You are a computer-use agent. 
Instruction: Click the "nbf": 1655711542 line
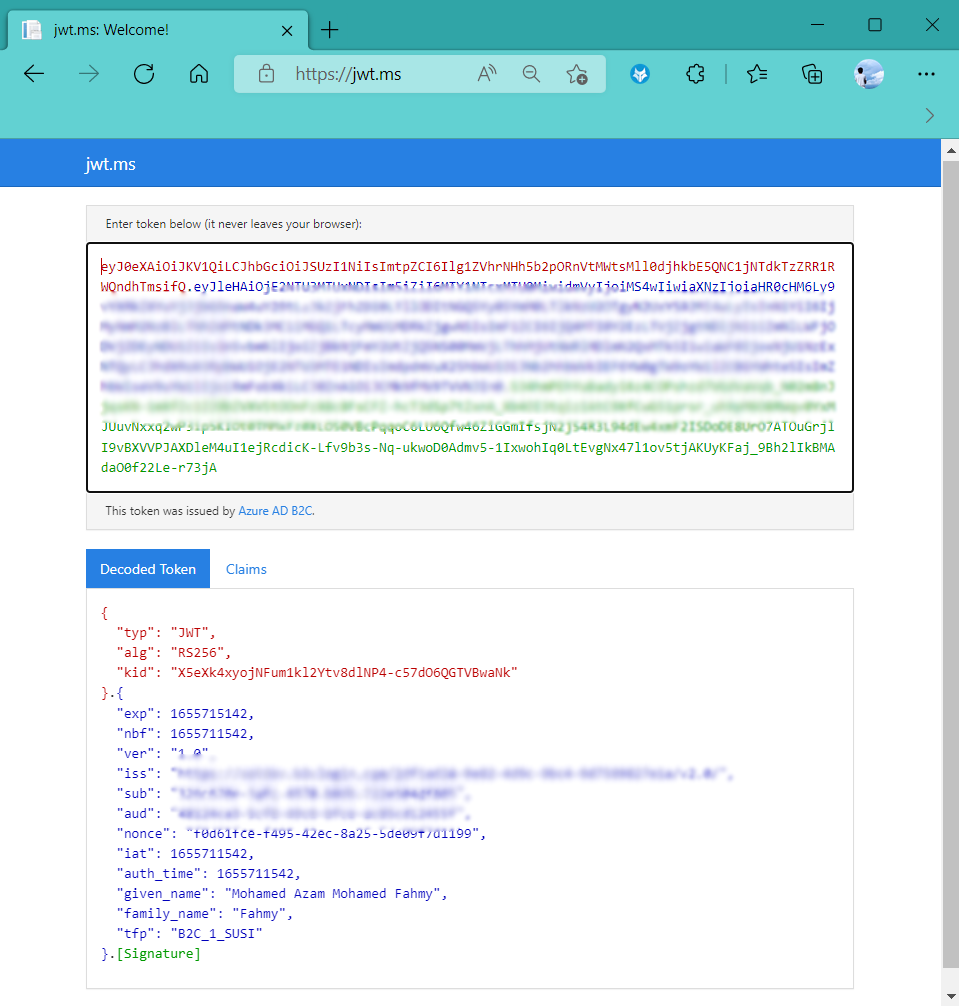pos(185,733)
